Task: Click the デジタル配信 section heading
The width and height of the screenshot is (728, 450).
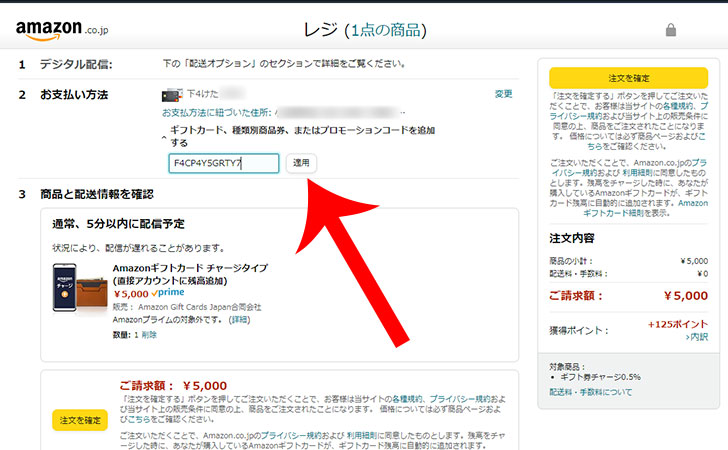Action: [x=76, y=64]
